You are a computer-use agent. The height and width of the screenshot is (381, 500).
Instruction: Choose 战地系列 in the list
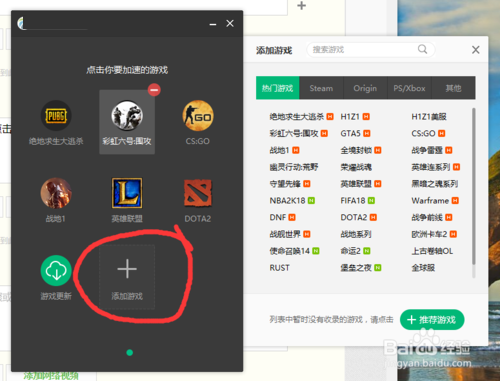356,234
